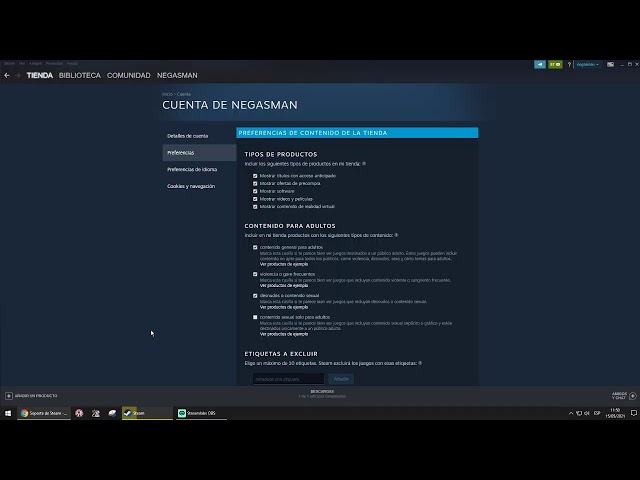Go forward with the forward arrow

point(18,76)
